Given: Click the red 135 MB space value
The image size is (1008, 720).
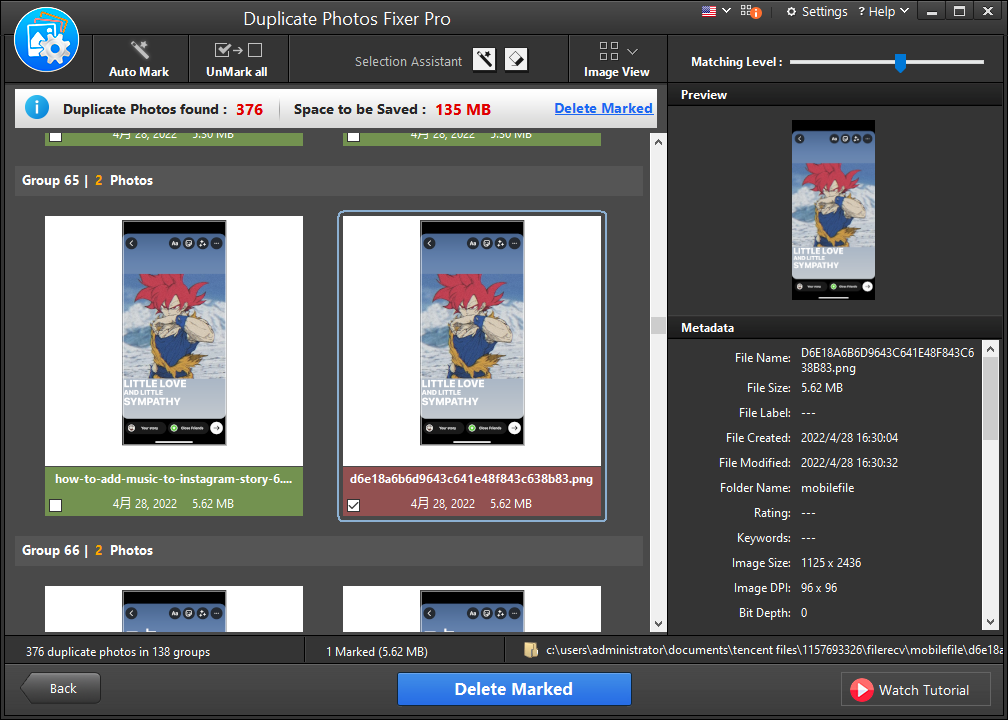Looking at the screenshot, I should (463, 109).
